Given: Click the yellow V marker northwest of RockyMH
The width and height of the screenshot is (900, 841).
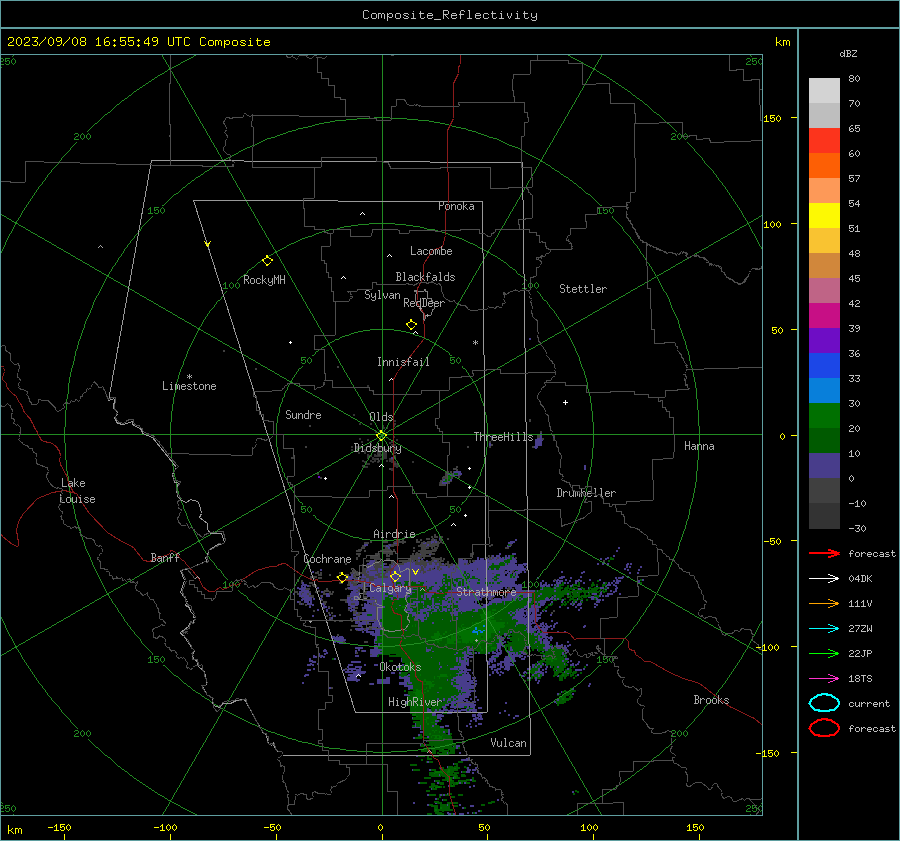Looking at the screenshot, I should (x=208, y=244).
